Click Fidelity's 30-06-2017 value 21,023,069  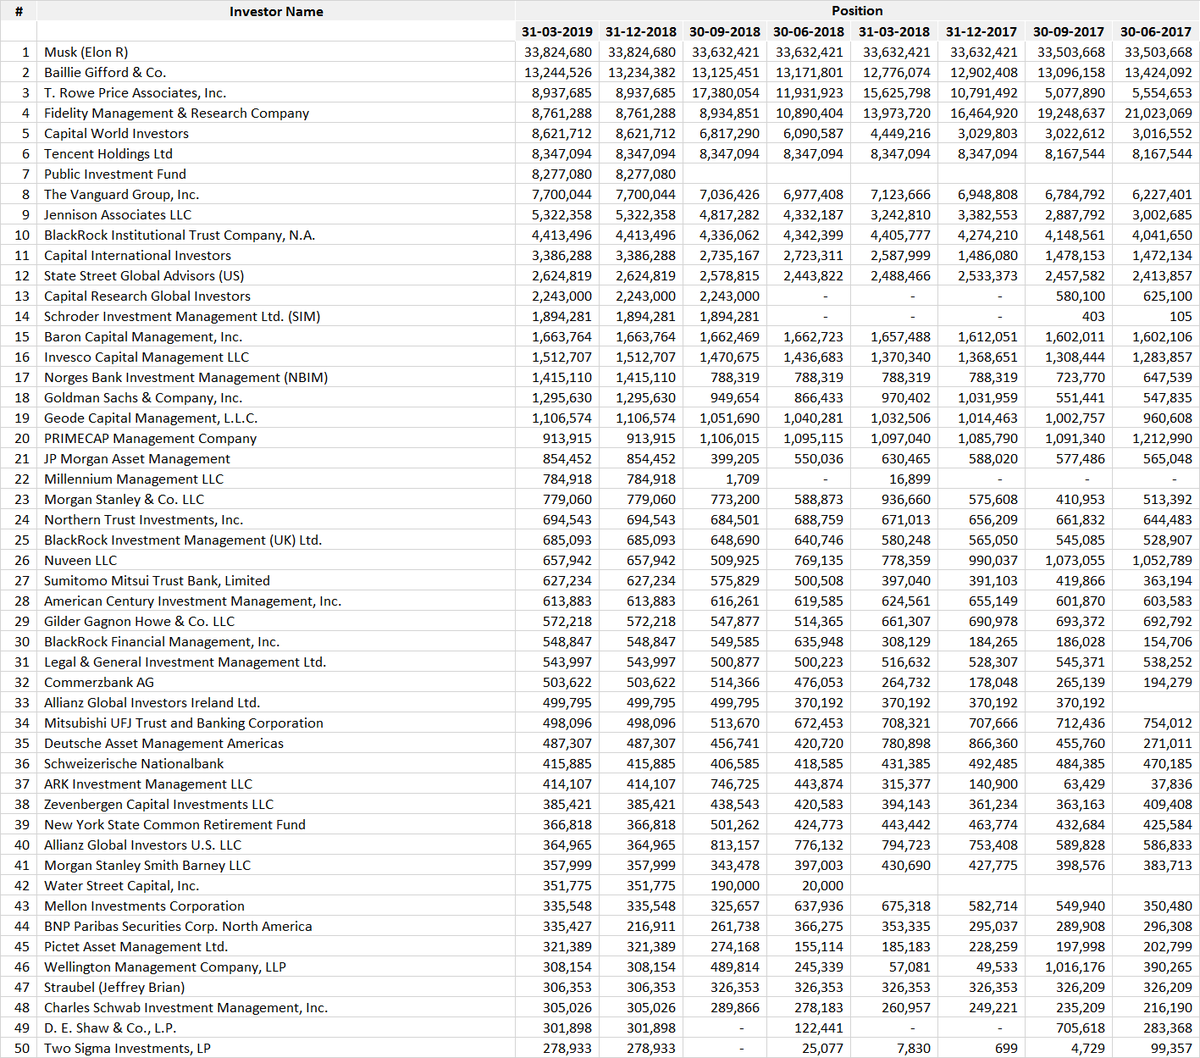1156,113
